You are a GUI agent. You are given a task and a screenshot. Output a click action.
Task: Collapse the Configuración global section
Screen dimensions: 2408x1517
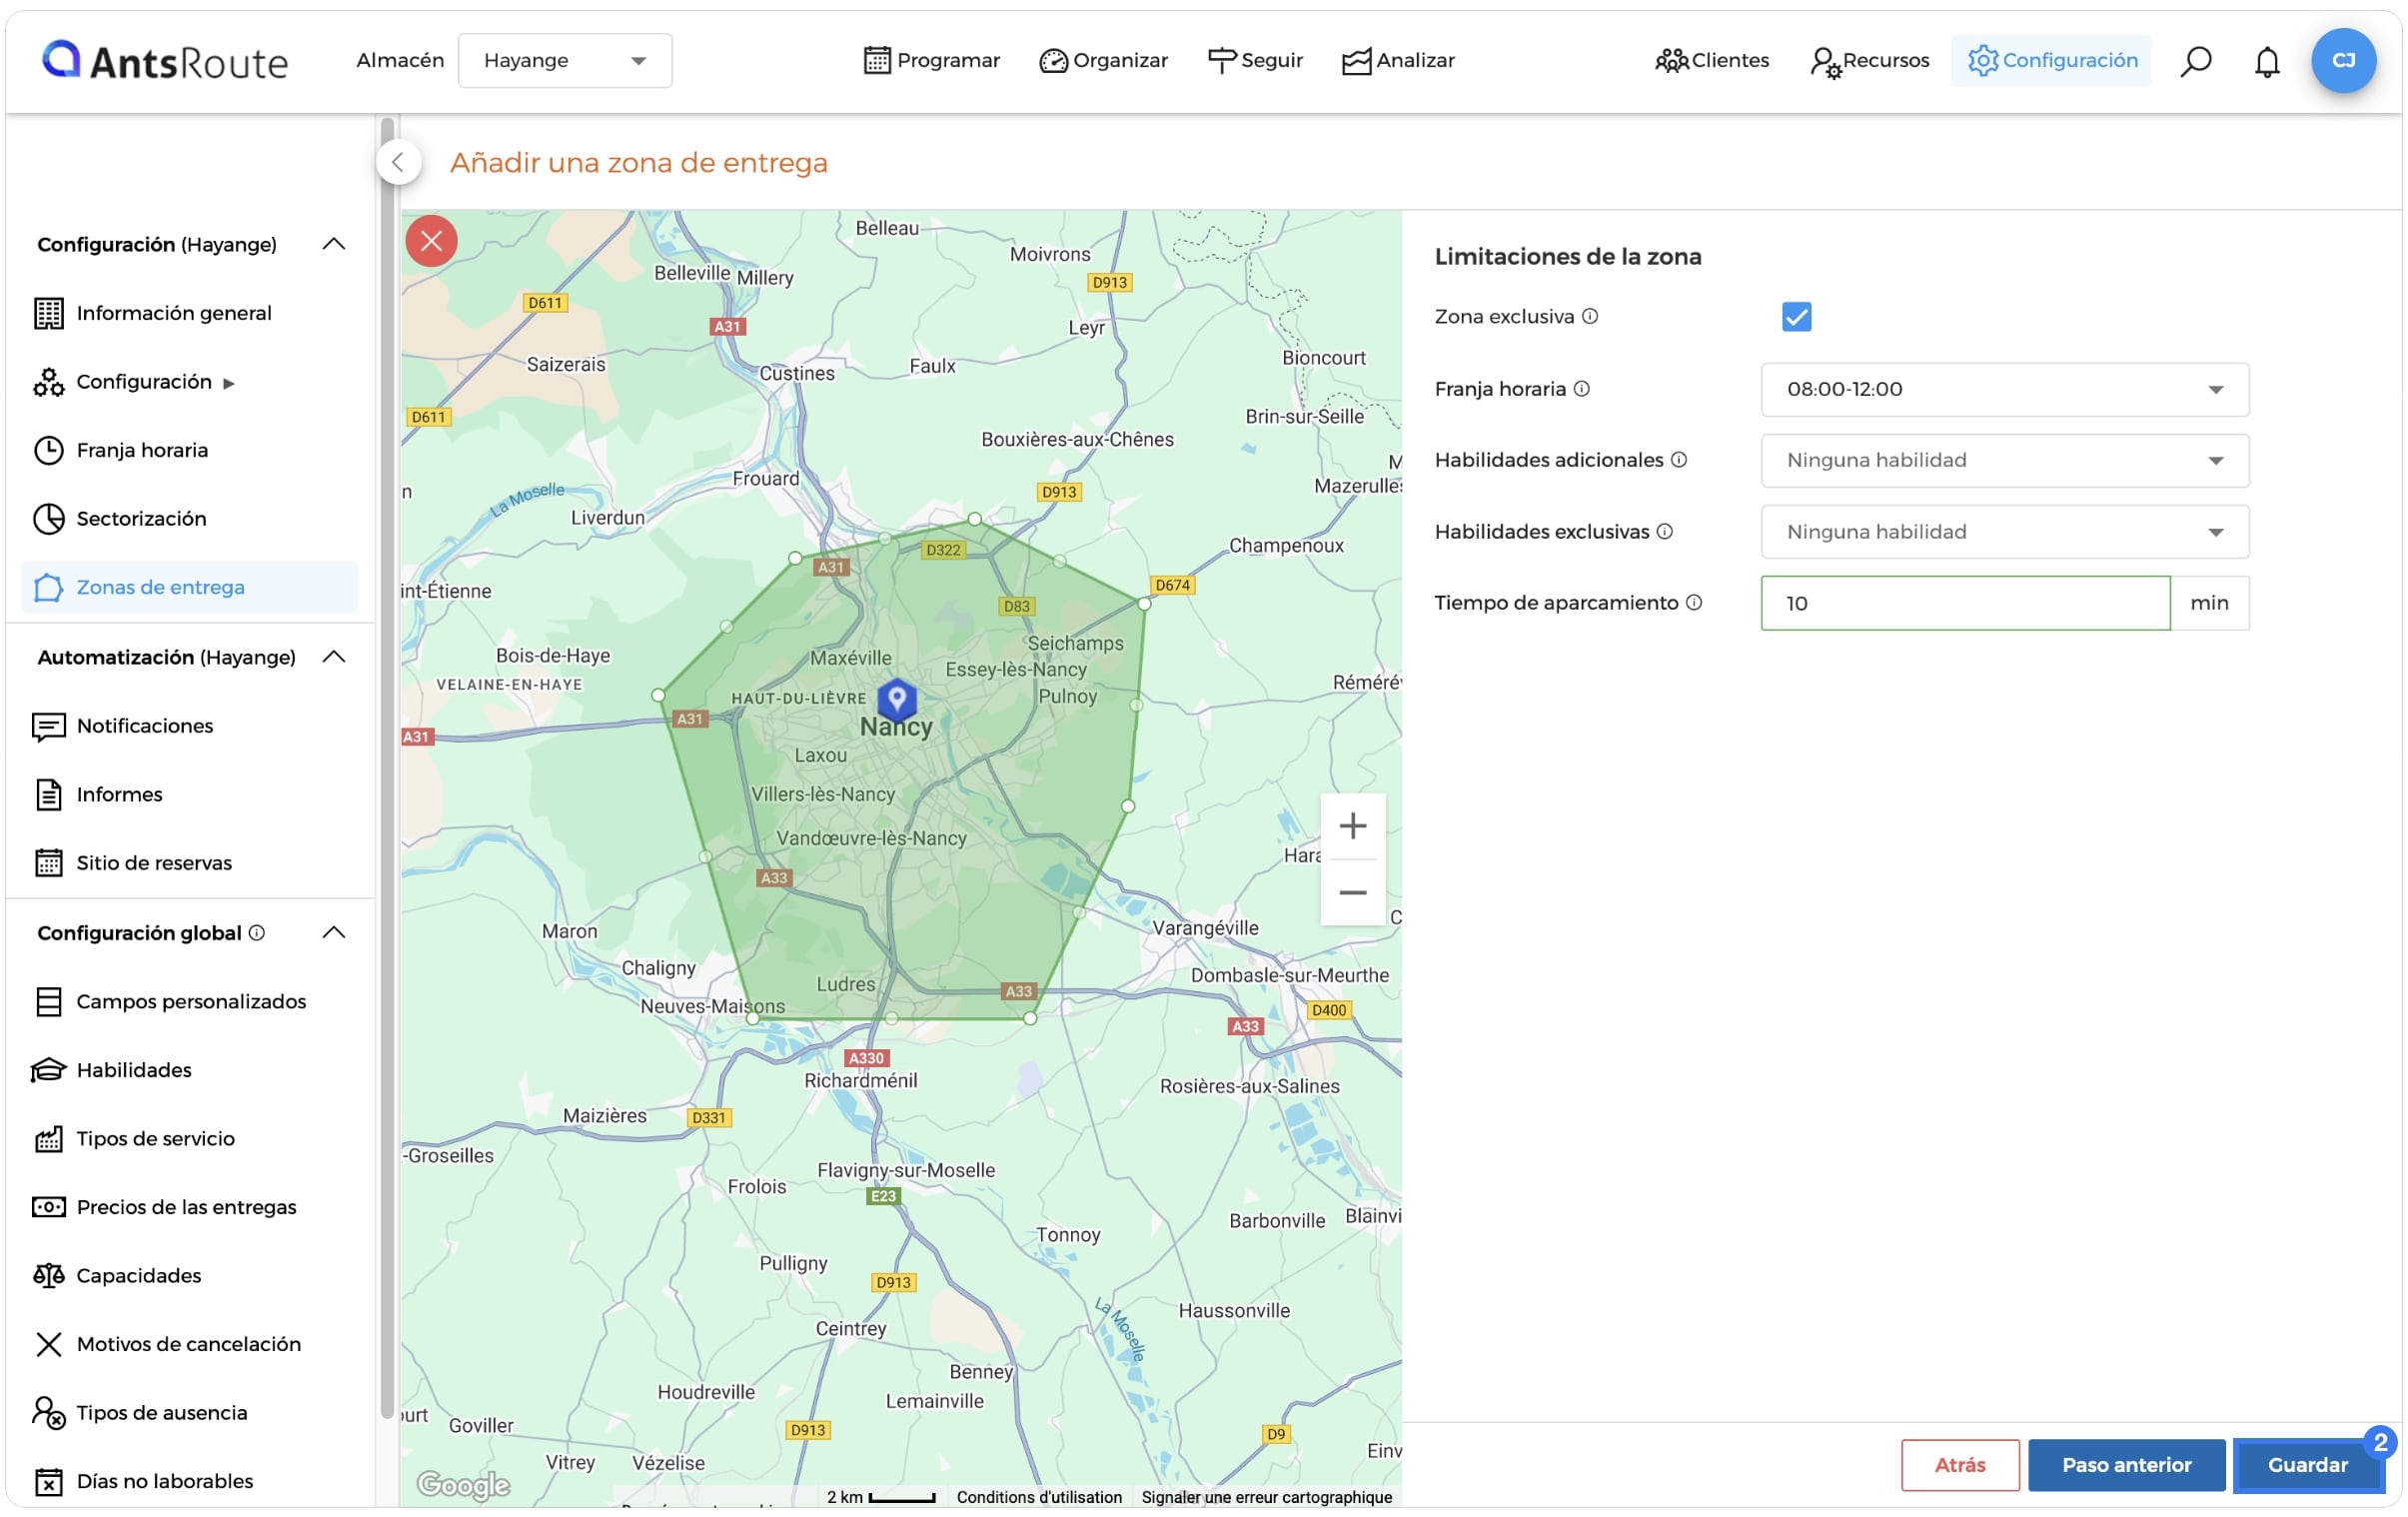(334, 932)
